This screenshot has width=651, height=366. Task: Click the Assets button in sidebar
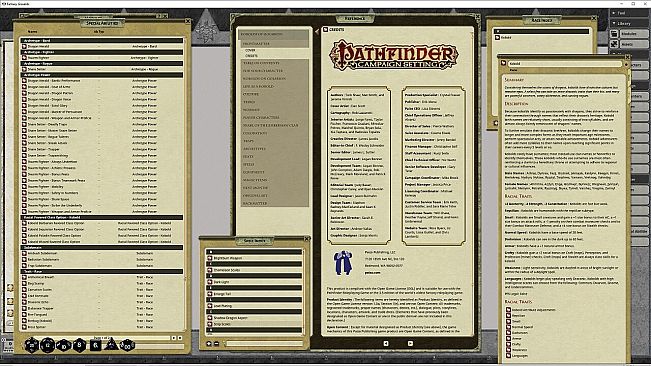point(634,44)
